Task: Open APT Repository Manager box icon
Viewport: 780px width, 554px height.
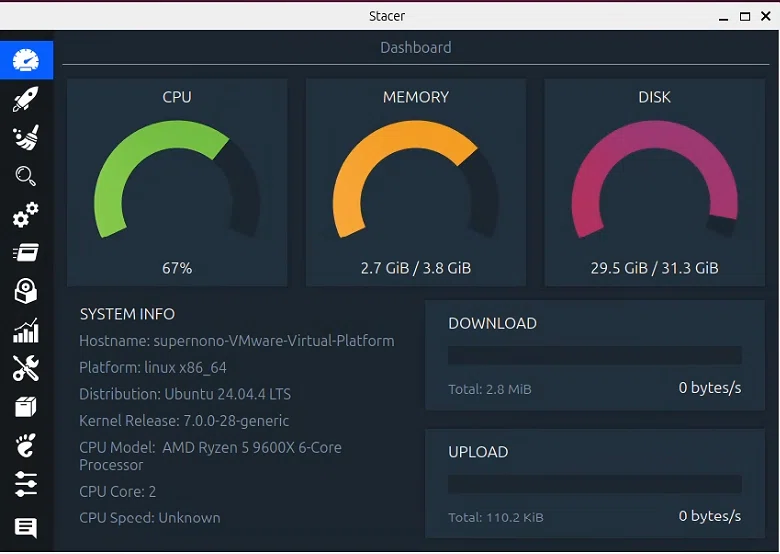Action: click(26, 407)
